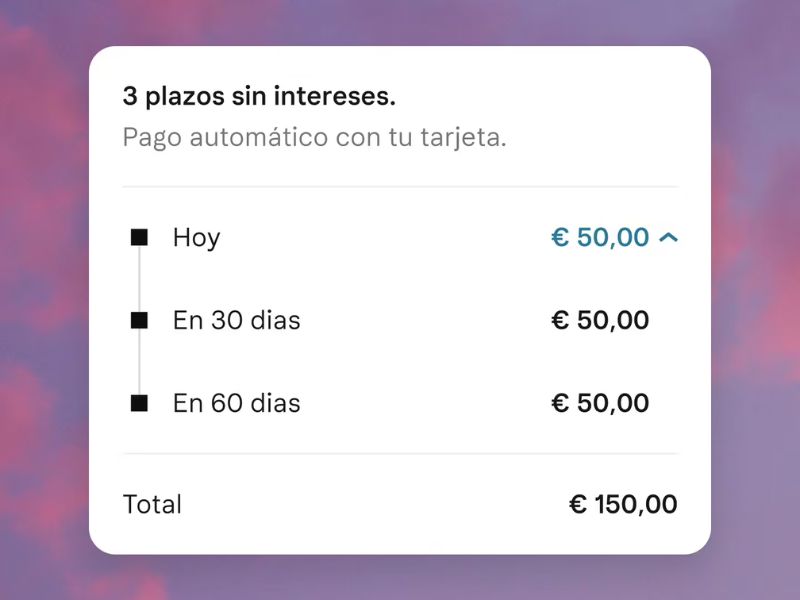Click the square marker for En 30 dias
This screenshot has height=600, width=800.
(x=140, y=320)
